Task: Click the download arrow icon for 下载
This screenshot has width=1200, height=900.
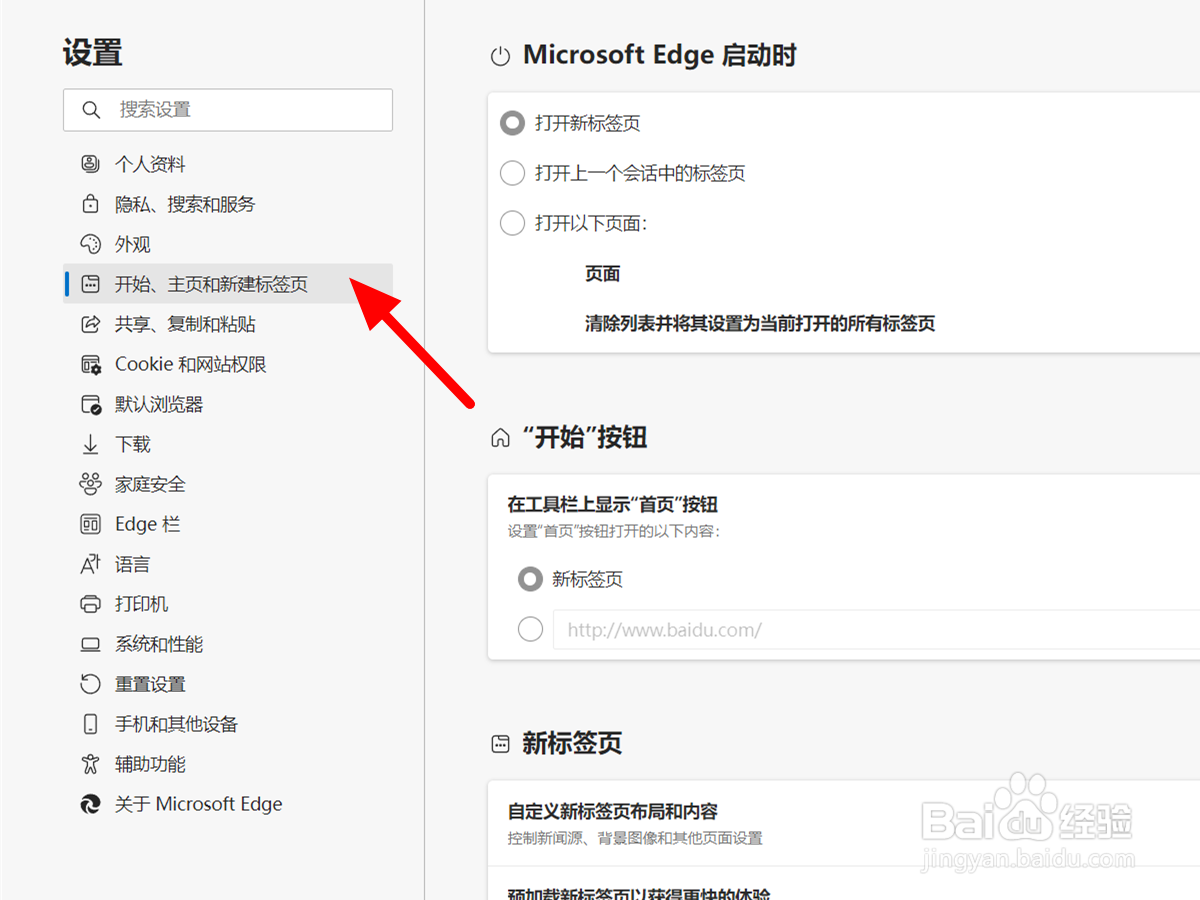Action: click(91, 444)
